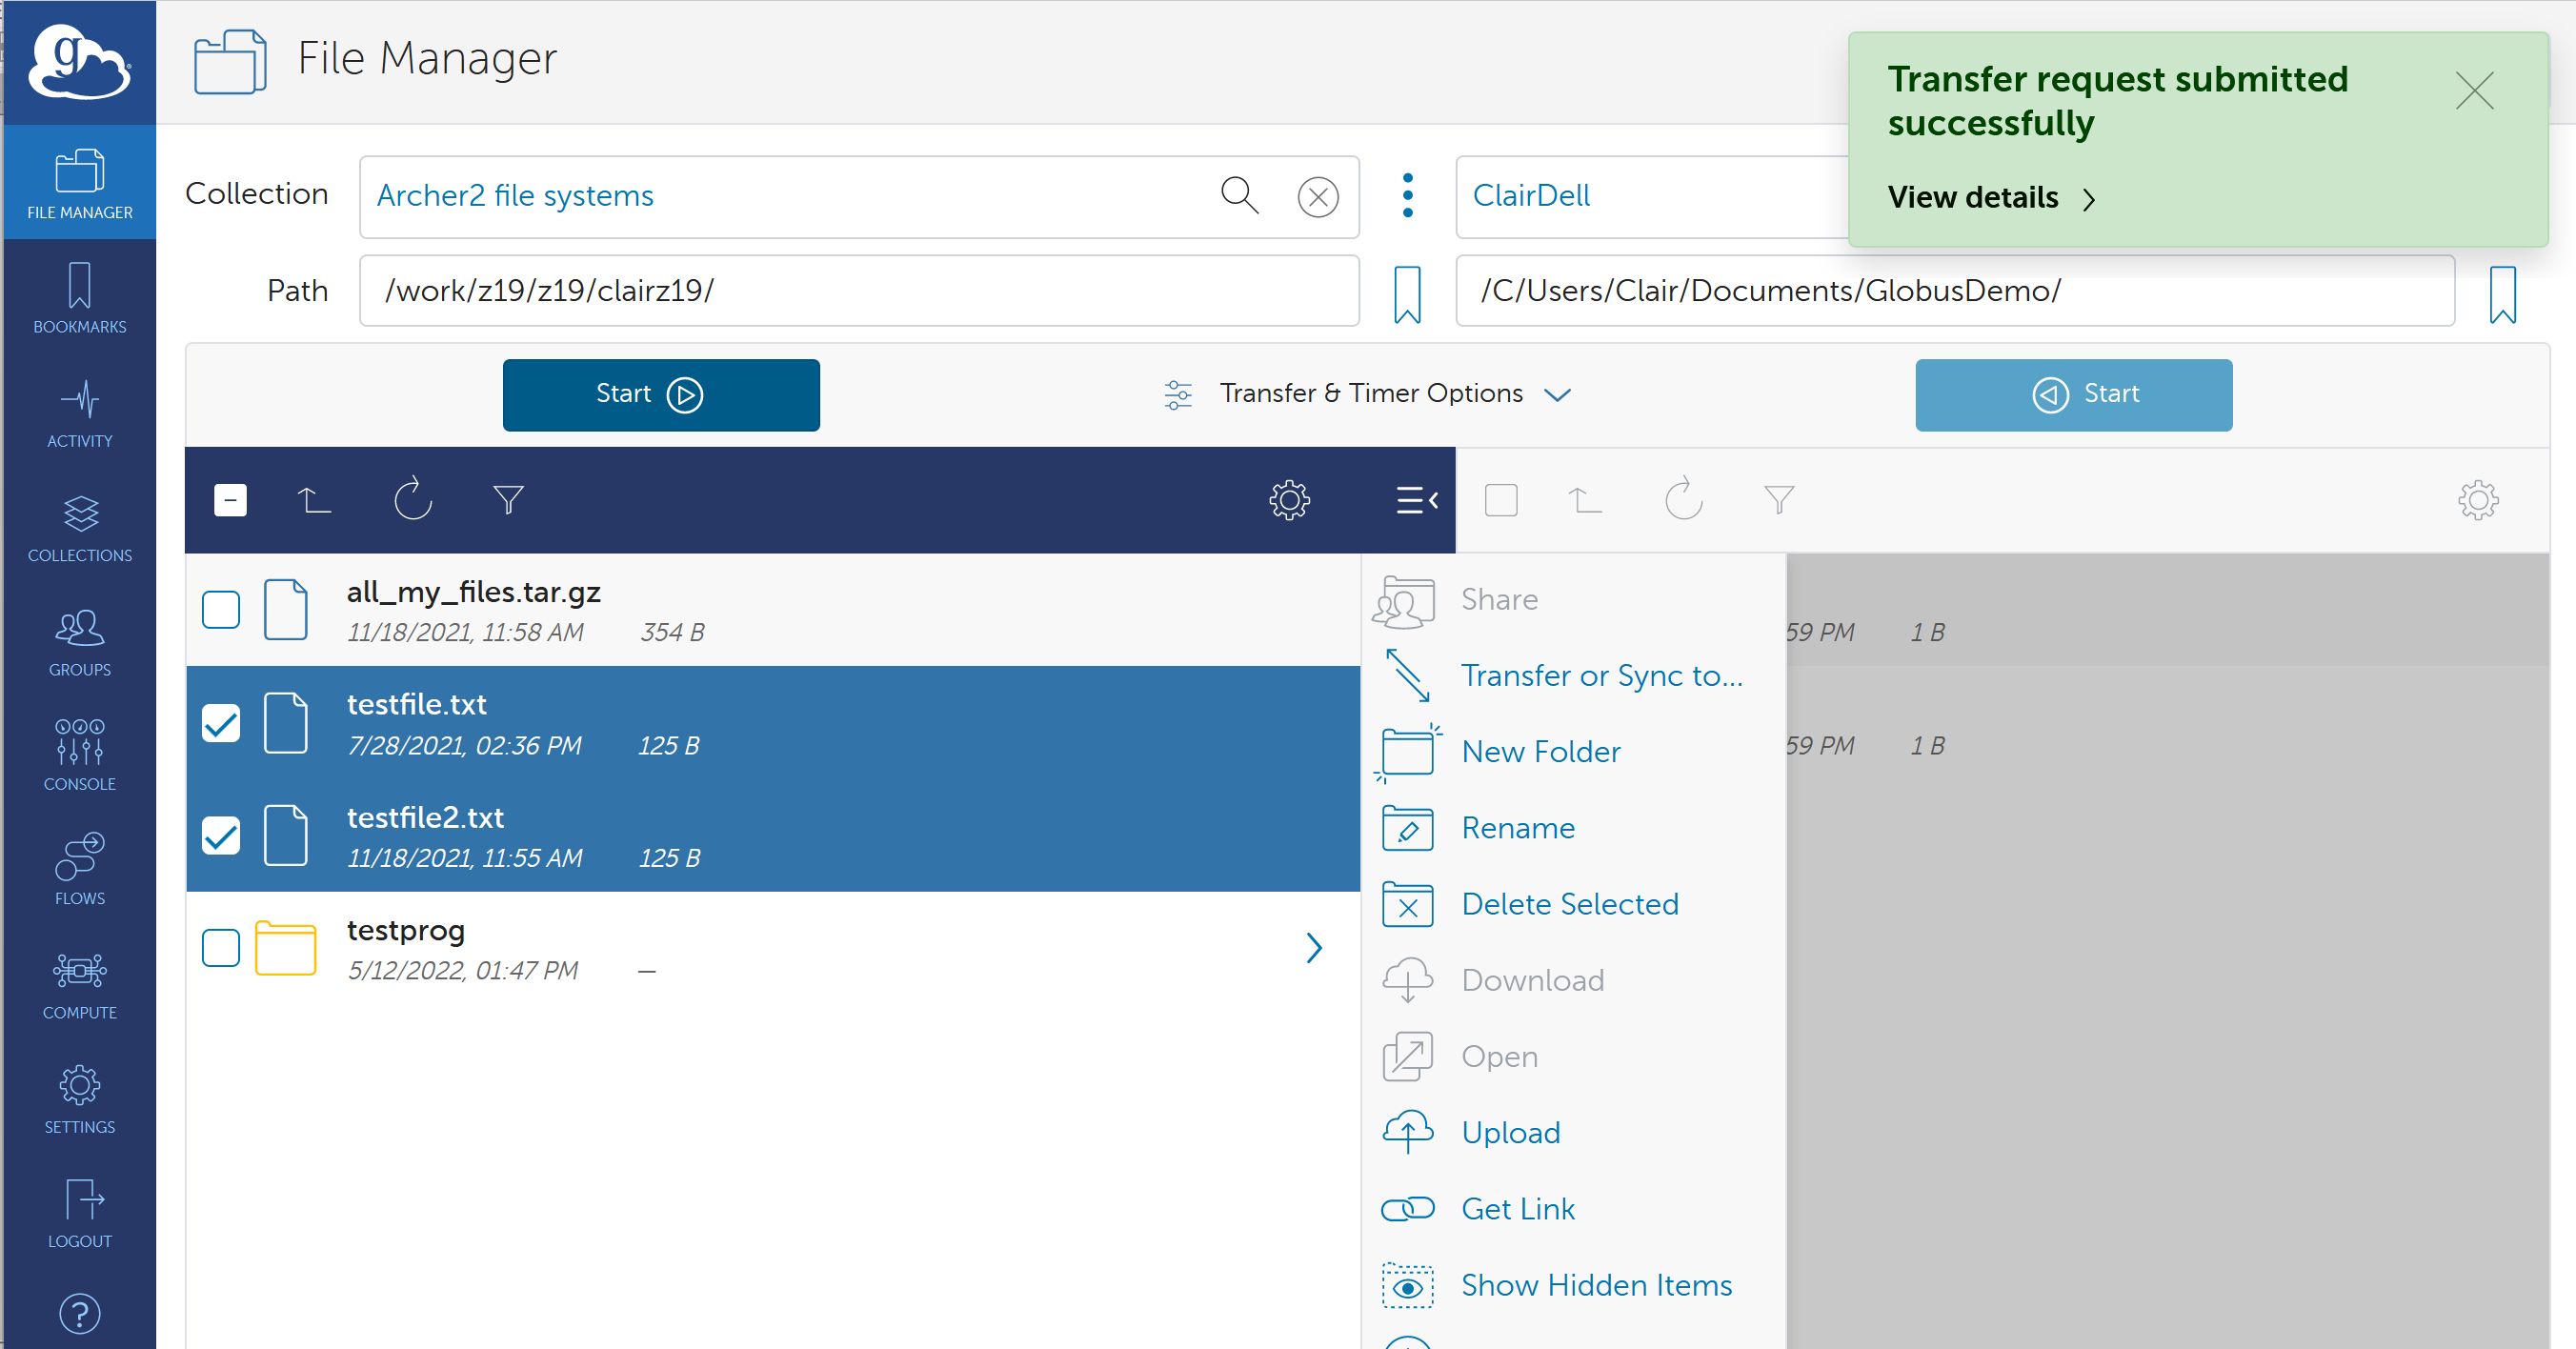Open left pane view settings gear
This screenshot has width=2576, height=1349.
(x=1289, y=499)
